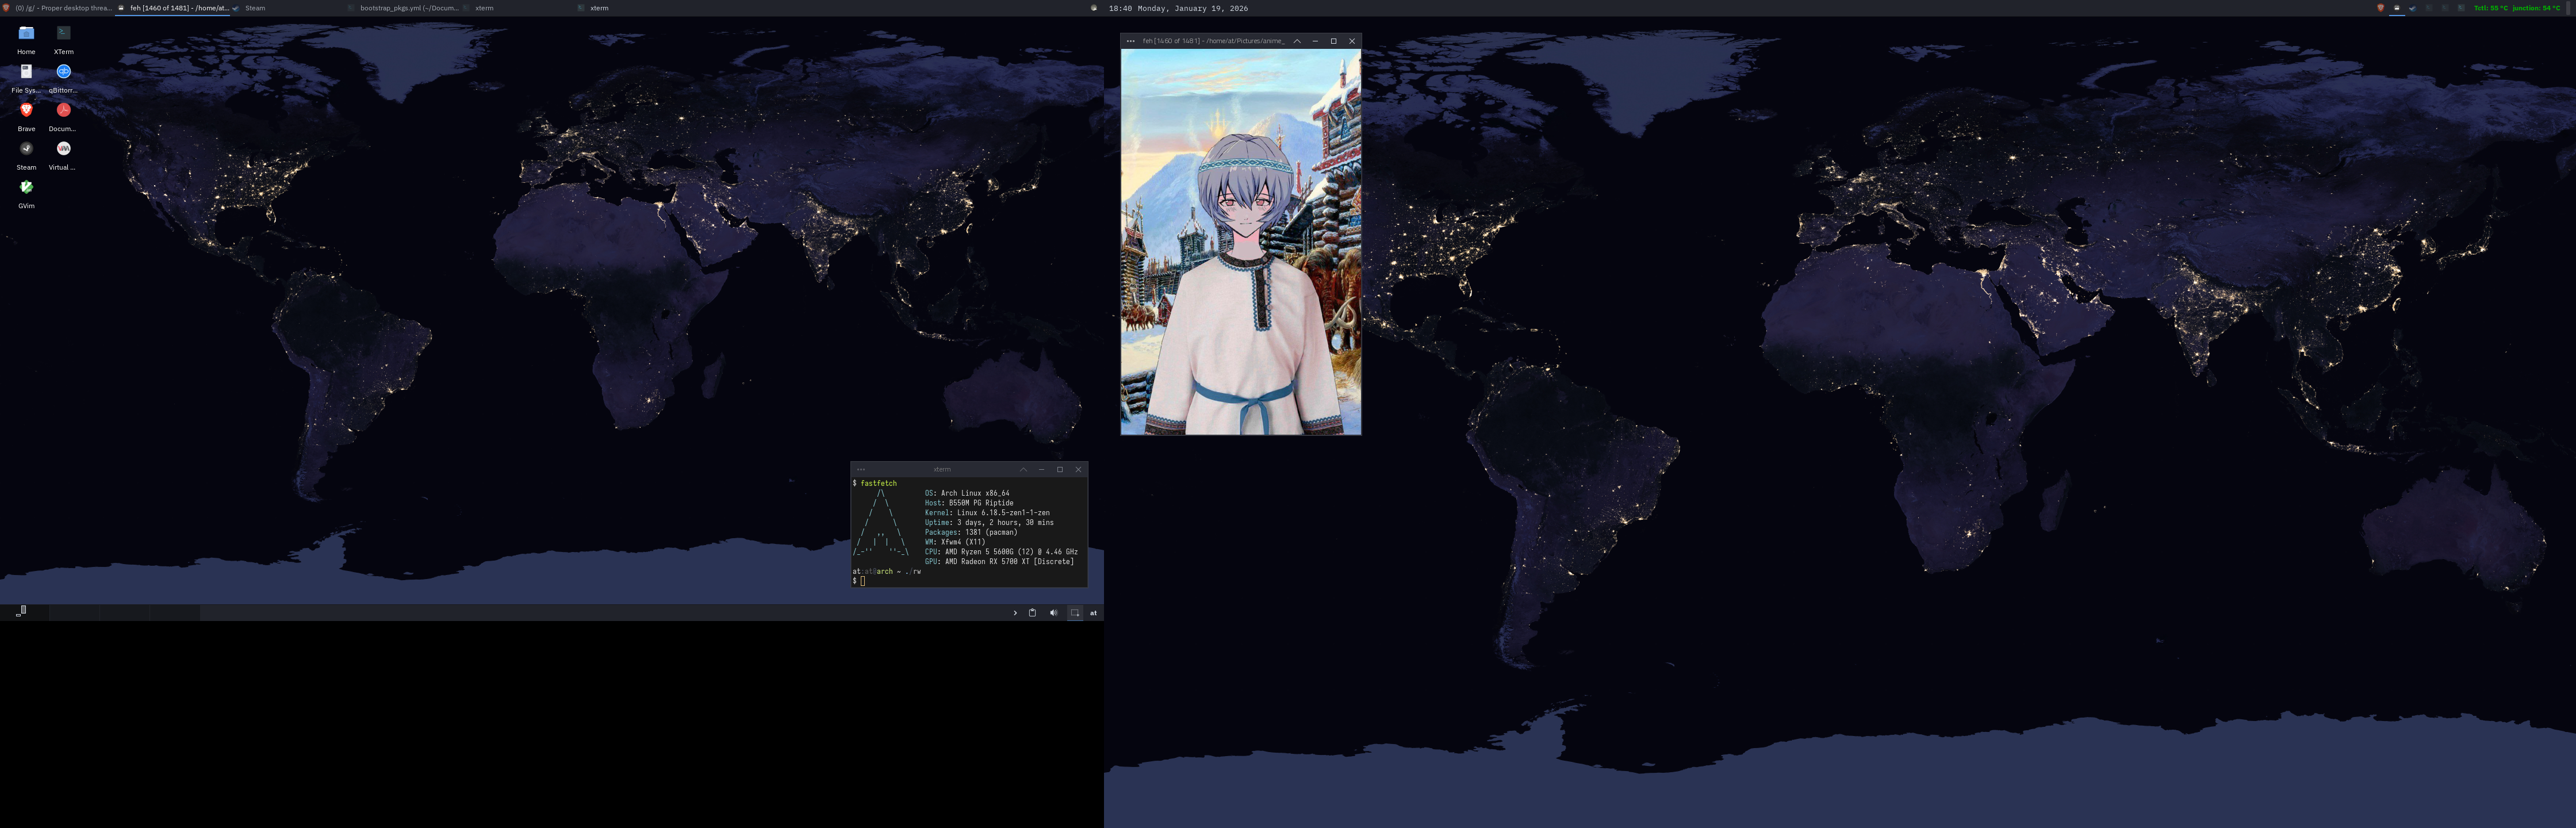The width and height of the screenshot is (2576, 828).
Task: Expand hidden panel items arrow
Action: pos(1015,613)
